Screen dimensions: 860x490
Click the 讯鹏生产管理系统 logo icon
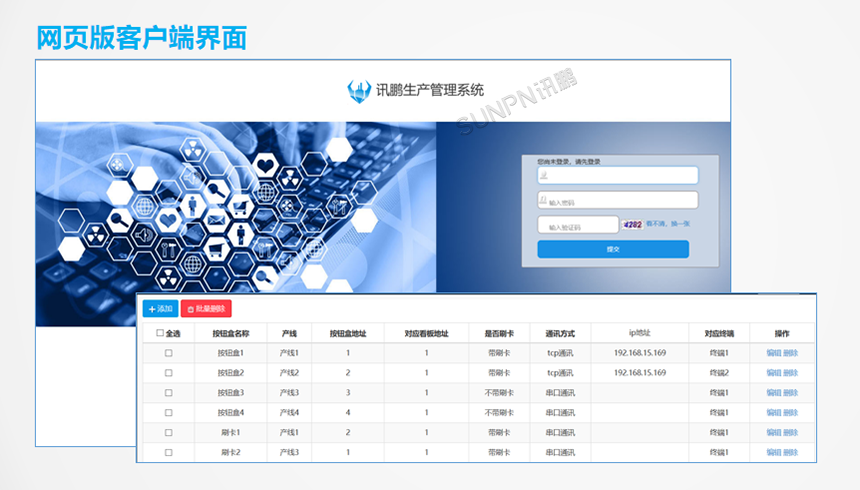click(359, 91)
